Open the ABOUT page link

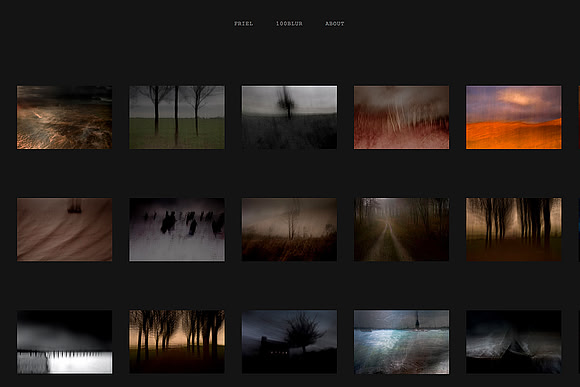(335, 24)
